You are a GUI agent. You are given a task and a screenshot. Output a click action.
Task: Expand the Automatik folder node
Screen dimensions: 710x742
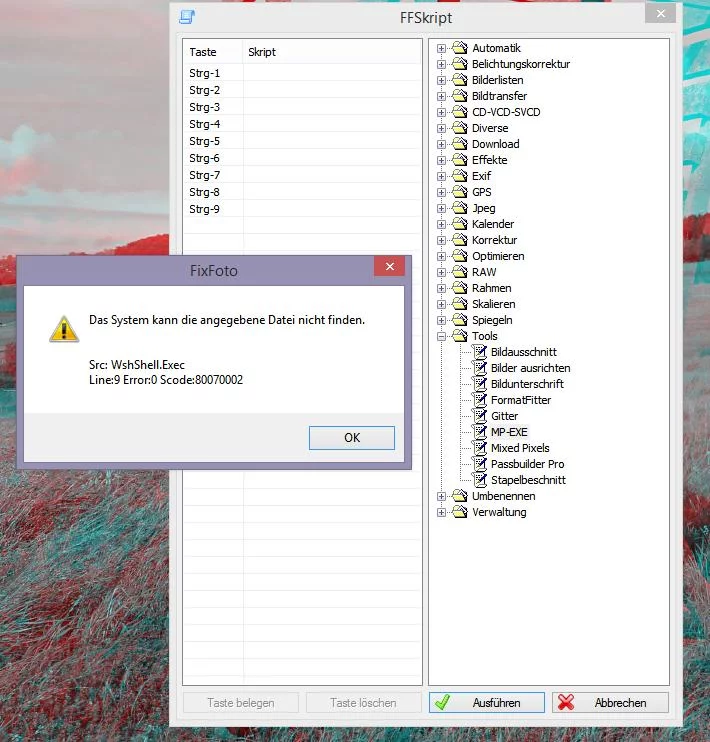click(441, 48)
